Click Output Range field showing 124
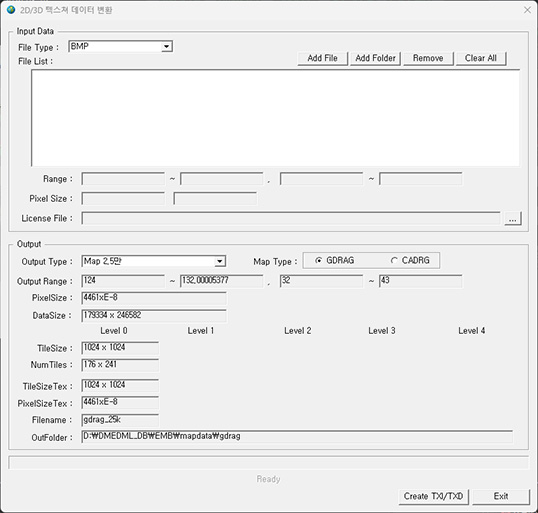Image resolution: width=538 pixels, height=513 pixels. (x=123, y=281)
